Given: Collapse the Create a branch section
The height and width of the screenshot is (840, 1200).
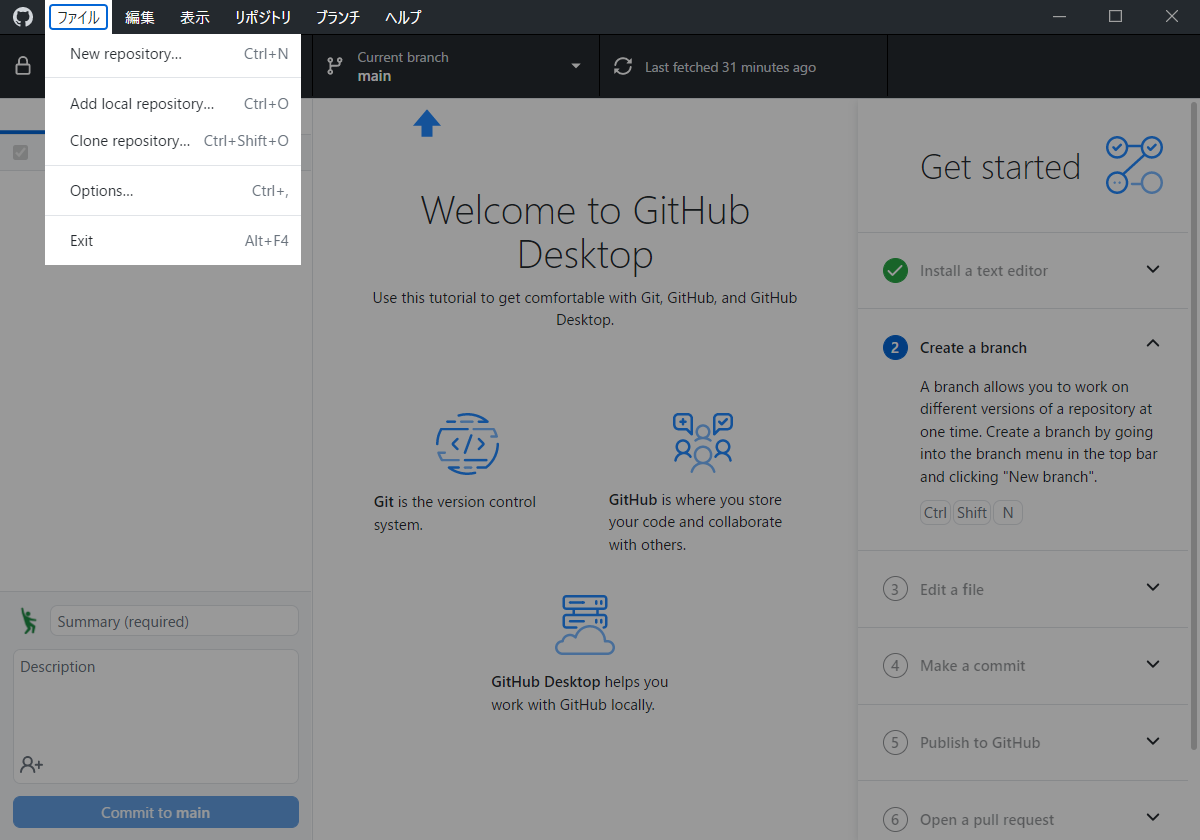Looking at the screenshot, I should tap(1152, 343).
